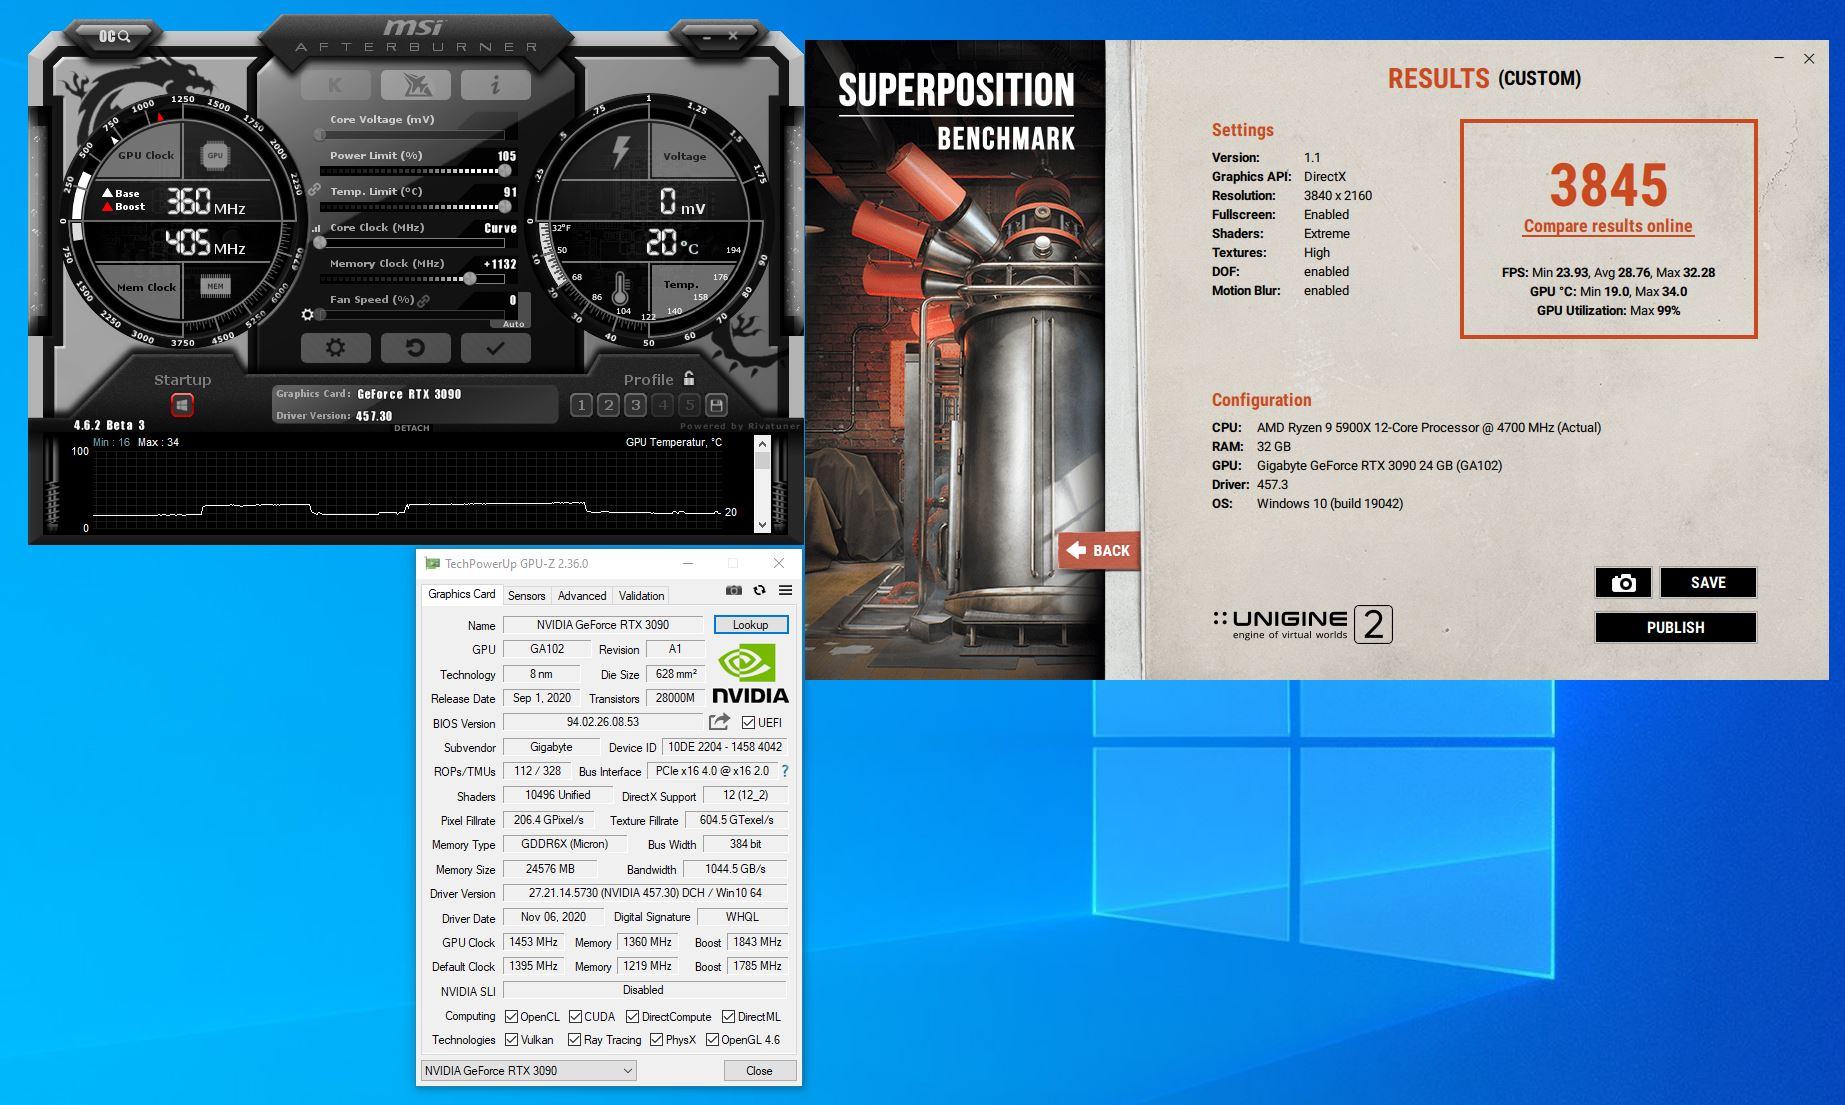Click the fan speed settings gear icon
1845x1105 pixels.
pyautogui.click(x=308, y=314)
